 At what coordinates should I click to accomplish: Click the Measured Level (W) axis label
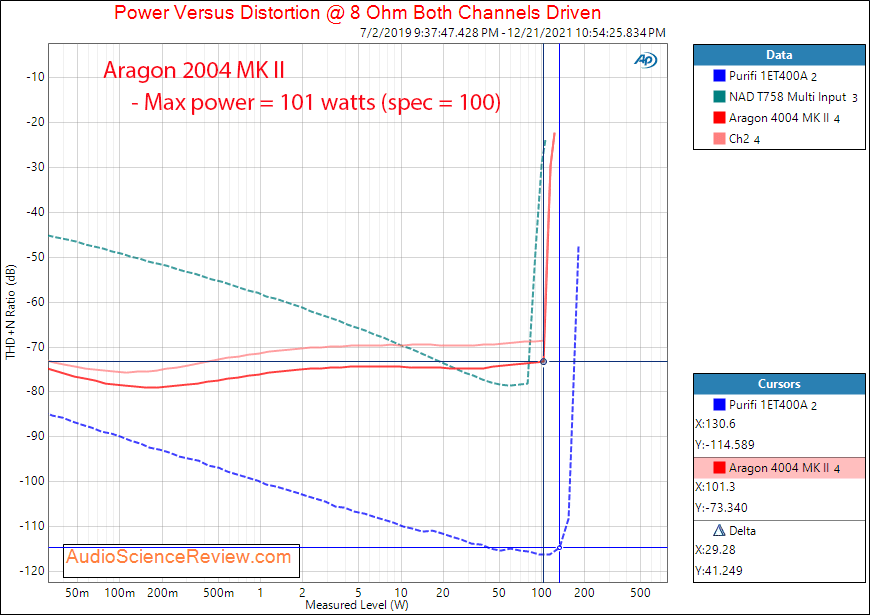[357, 605]
